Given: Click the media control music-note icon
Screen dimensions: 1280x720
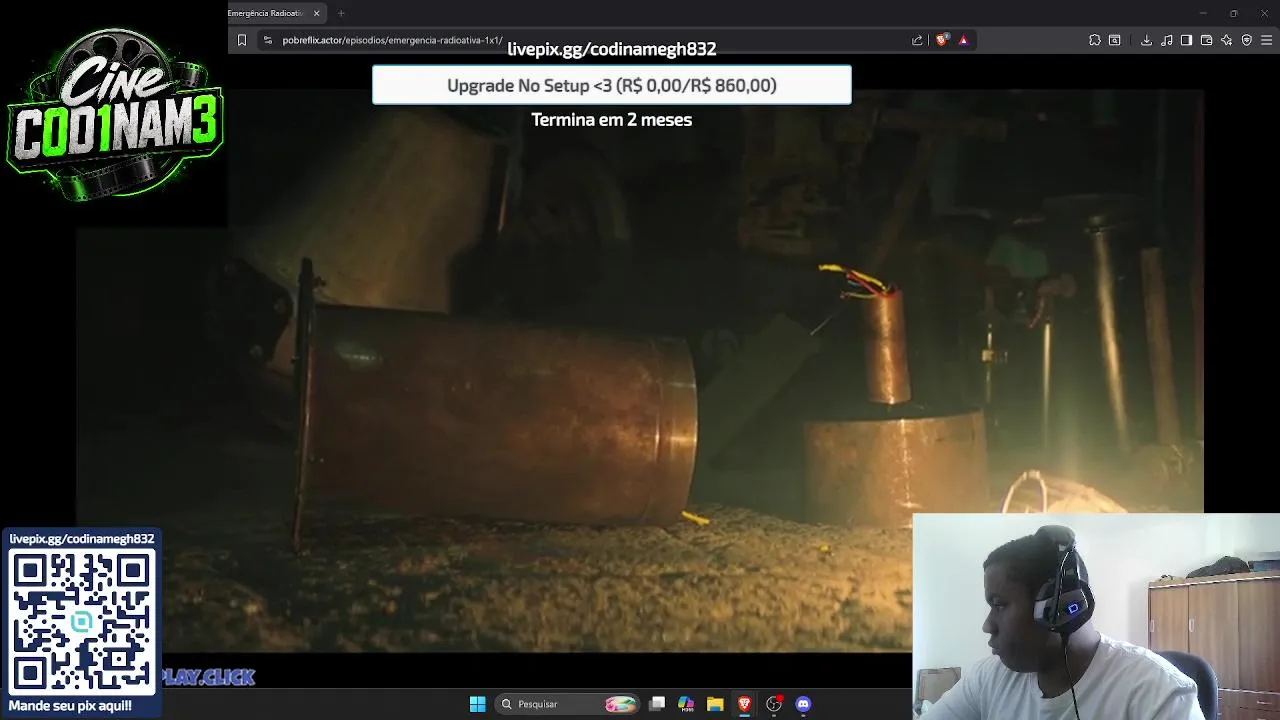Looking at the screenshot, I should coord(1166,40).
